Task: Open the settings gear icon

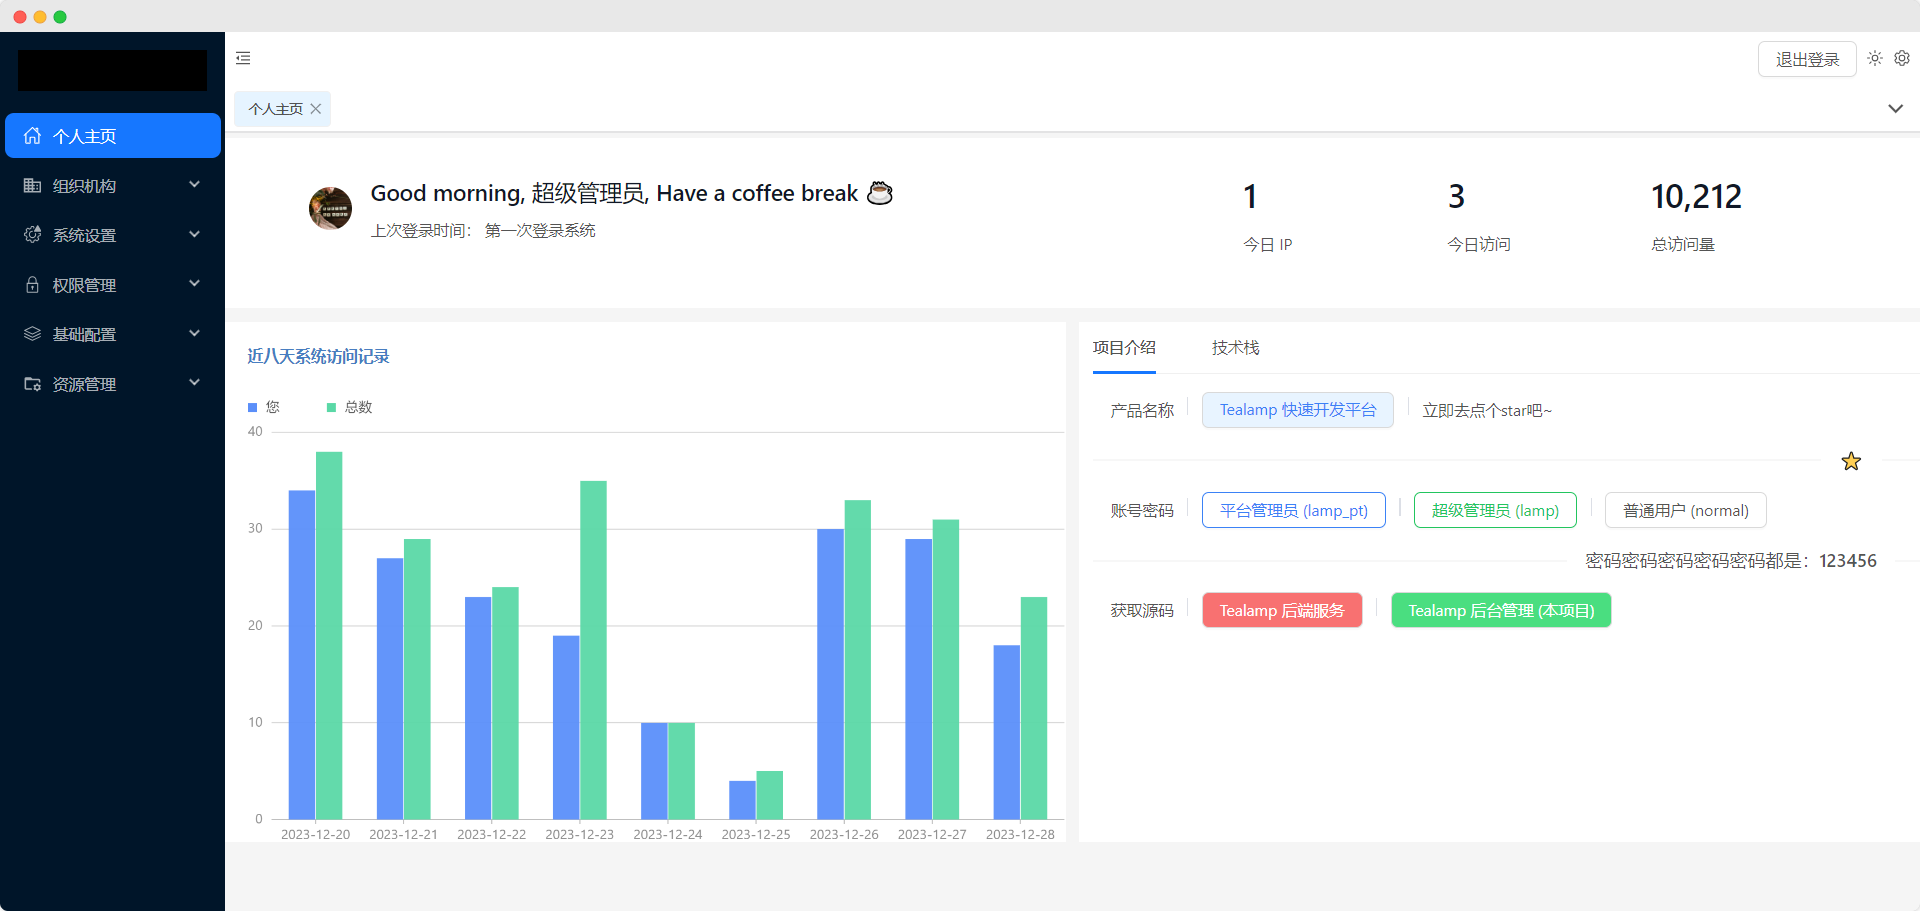Action: click(x=1902, y=59)
